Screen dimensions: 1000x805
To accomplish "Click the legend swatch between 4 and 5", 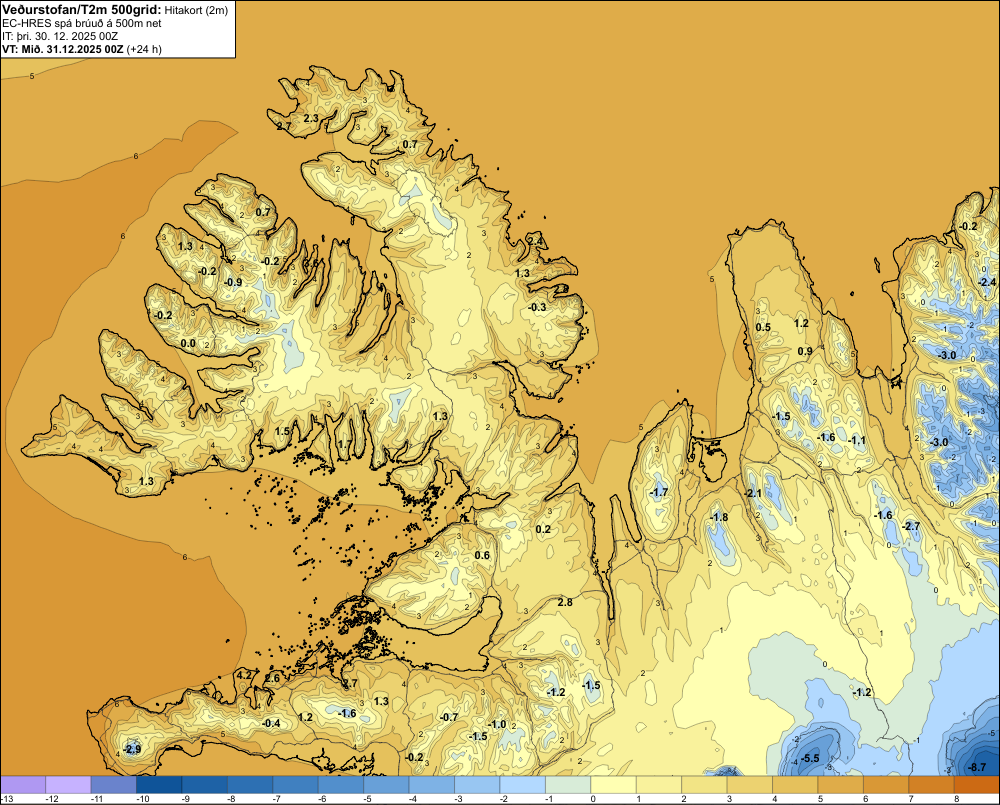I will coord(796,784).
